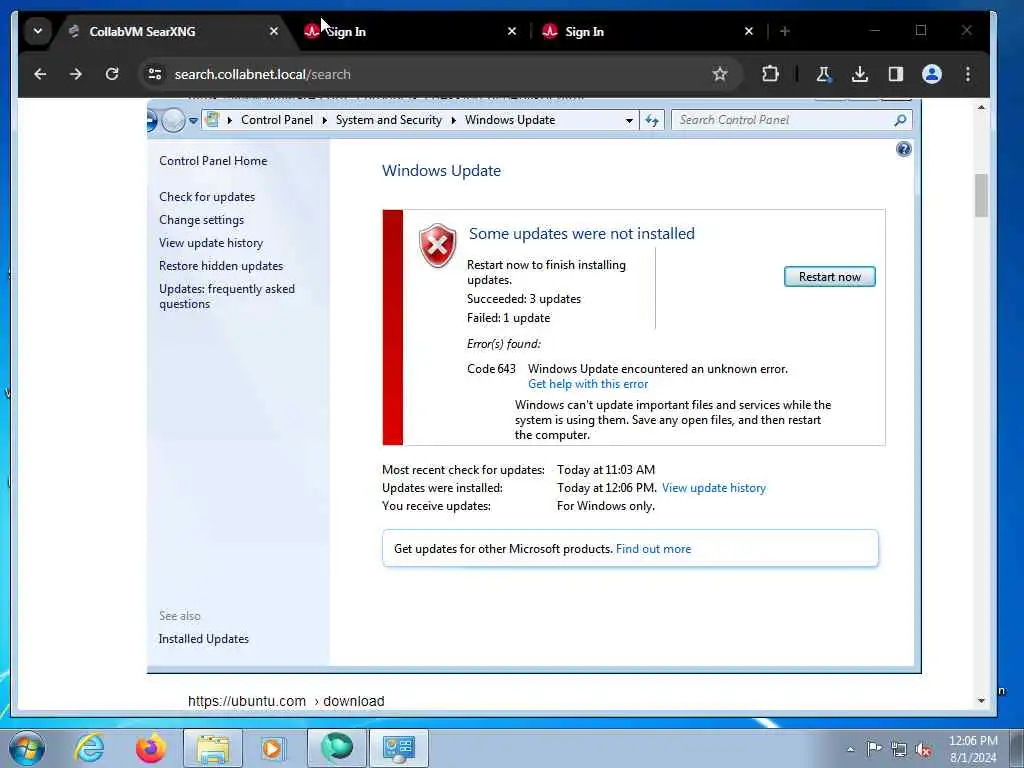Click the muted volume tray icon
This screenshot has width=1024, height=768.
923,750
